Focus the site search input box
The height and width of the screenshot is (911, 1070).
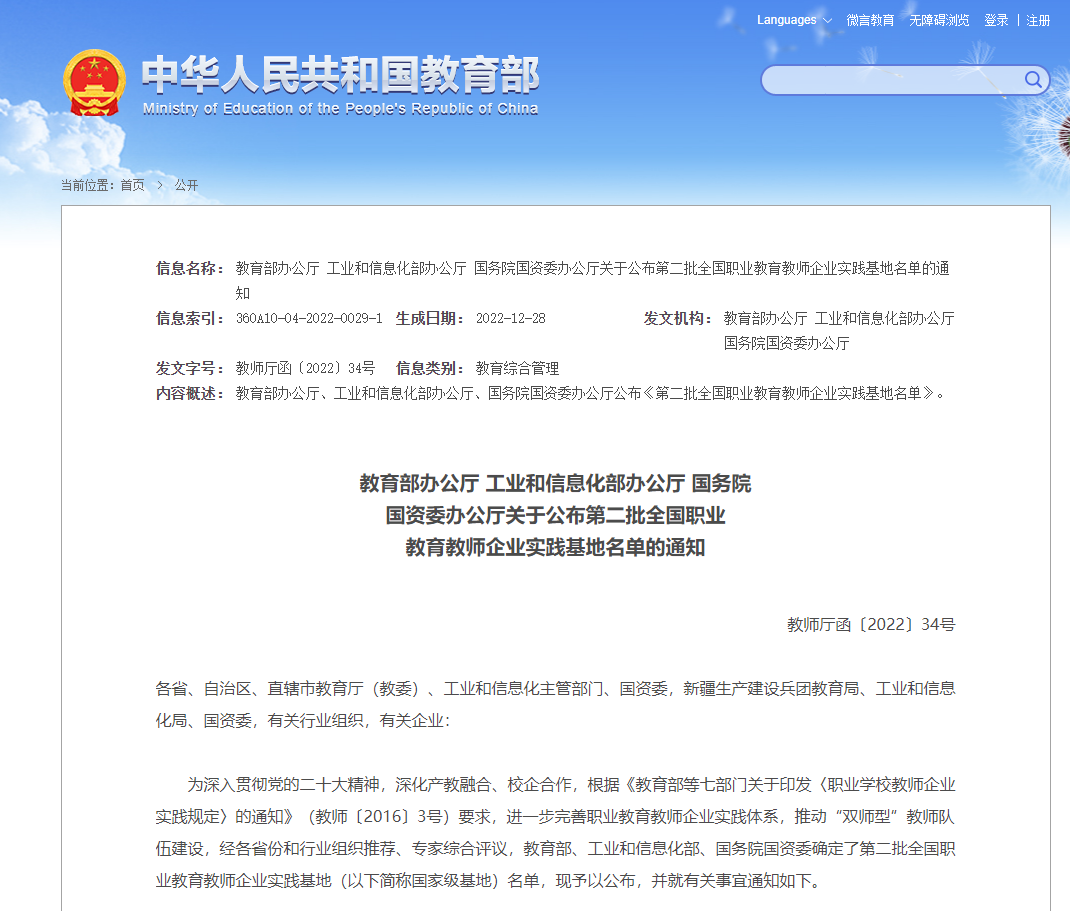890,80
